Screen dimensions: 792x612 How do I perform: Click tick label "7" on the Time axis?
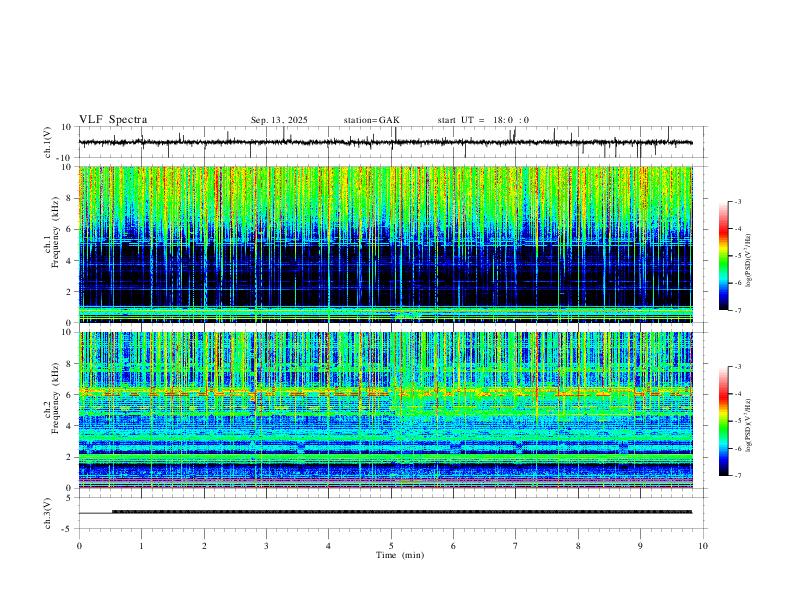coord(516,546)
